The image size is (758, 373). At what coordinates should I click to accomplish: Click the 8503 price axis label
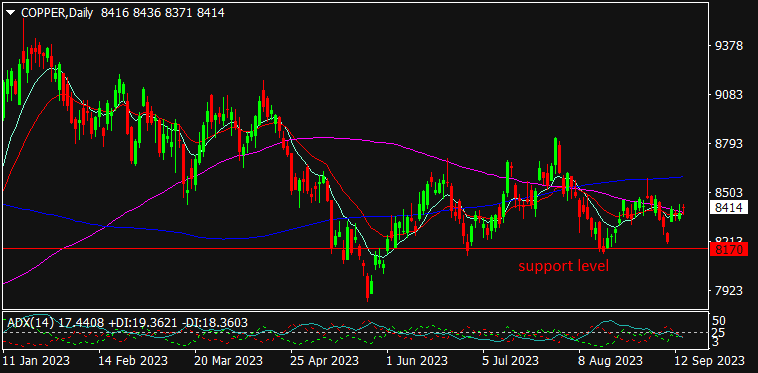pyautogui.click(x=729, y=192)
